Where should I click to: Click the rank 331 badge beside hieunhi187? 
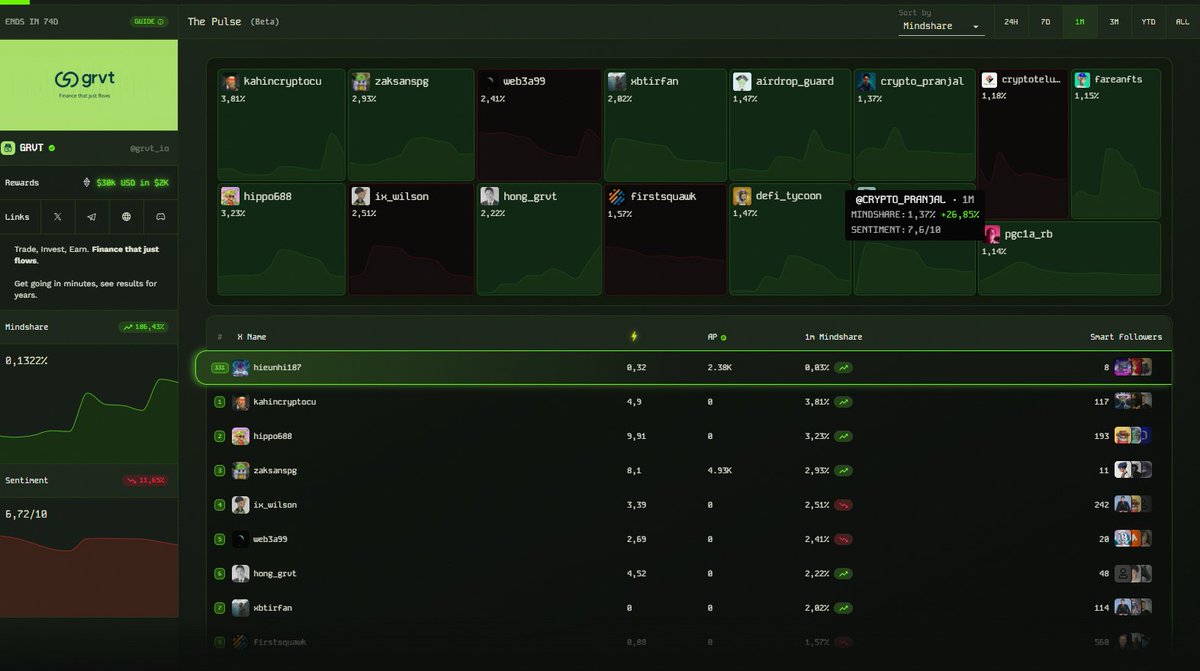(x=220, y=368)
